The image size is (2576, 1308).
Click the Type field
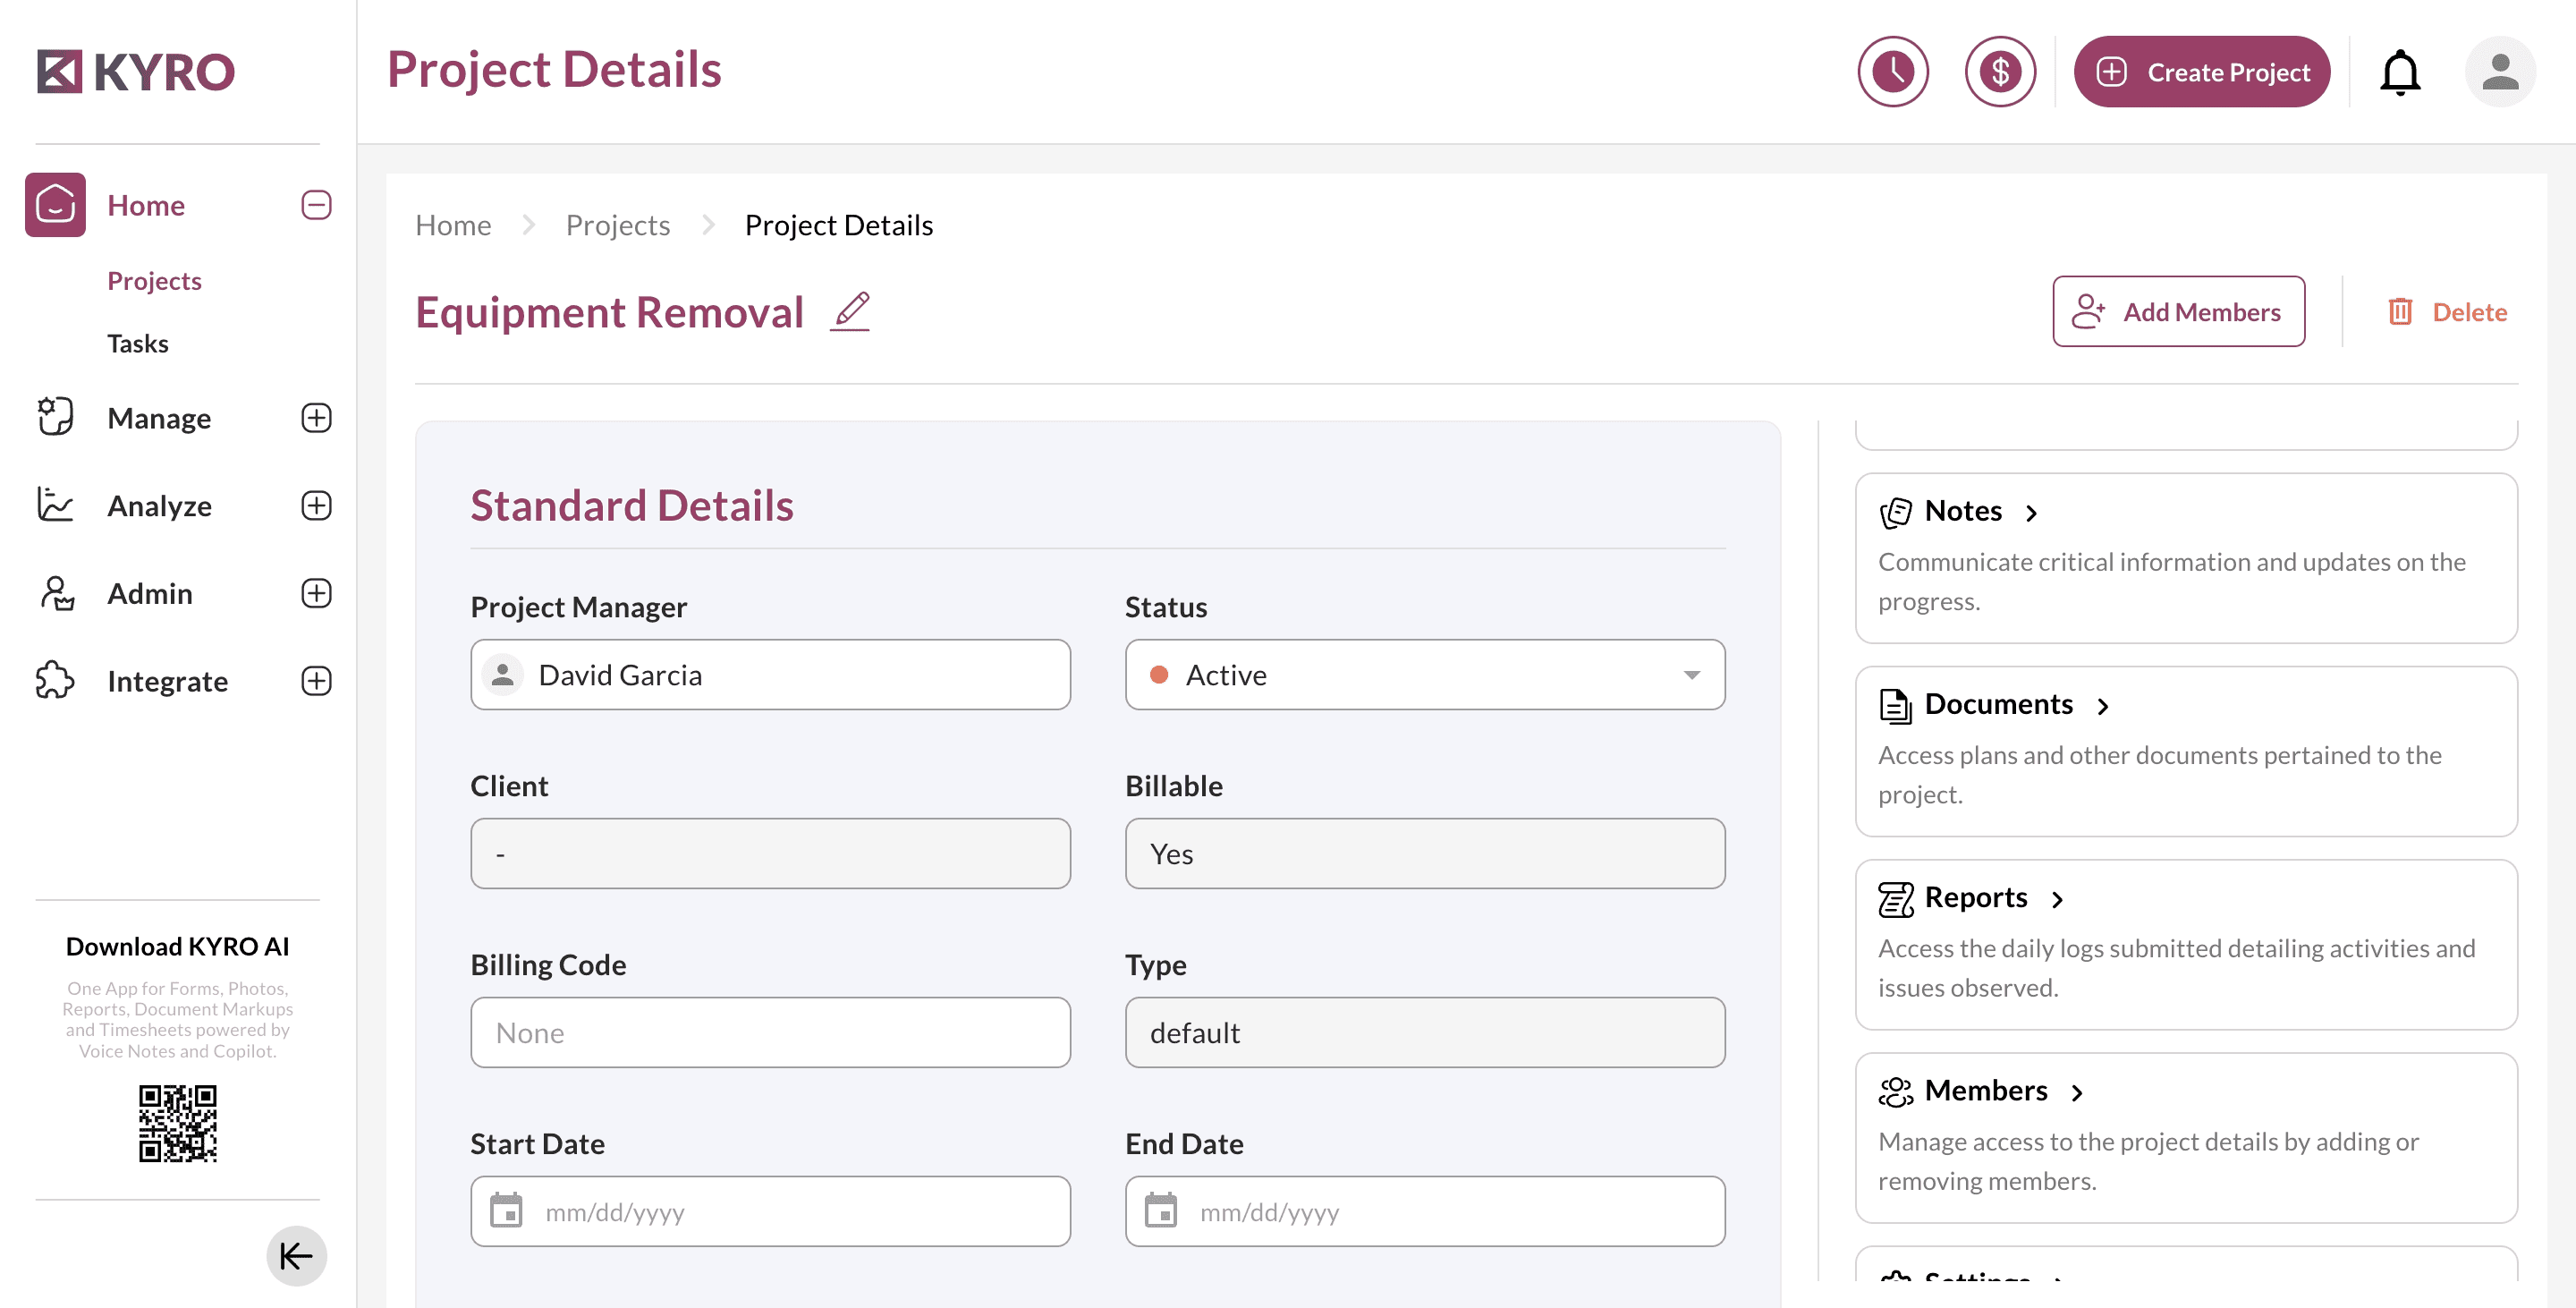(1425, 1032)
